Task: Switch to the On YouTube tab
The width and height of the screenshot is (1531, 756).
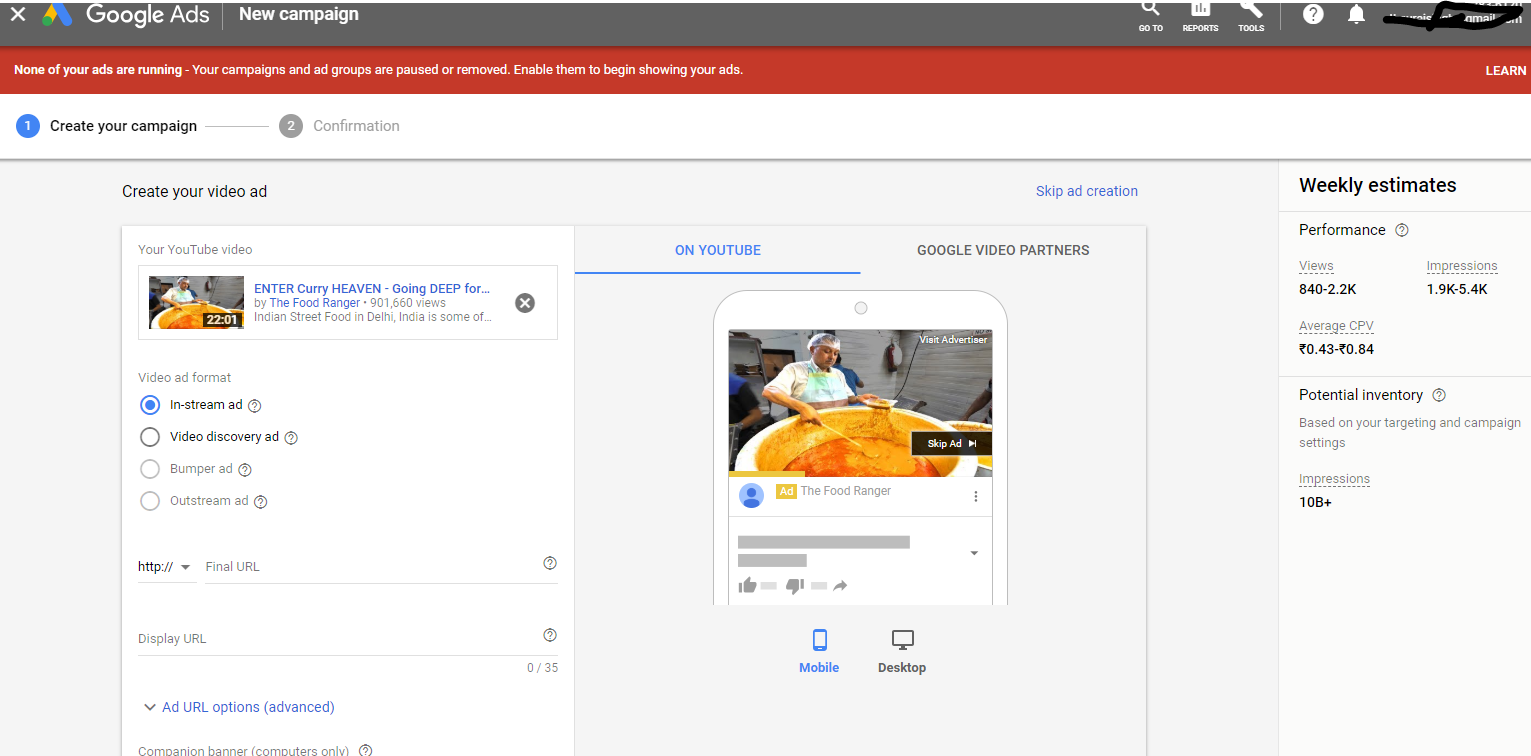Action: [x=718, y=250]
